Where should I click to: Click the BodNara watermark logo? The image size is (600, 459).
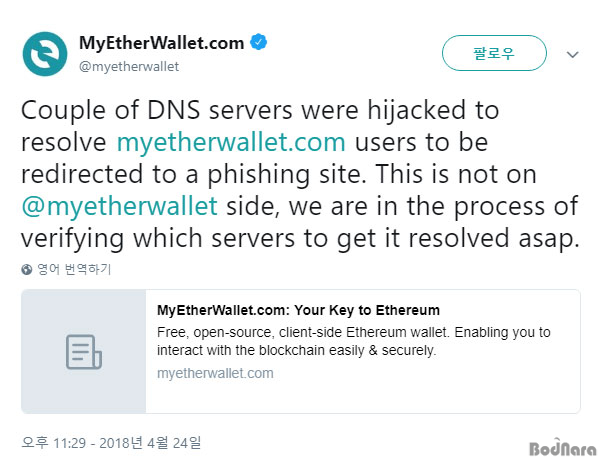[562, 447]
